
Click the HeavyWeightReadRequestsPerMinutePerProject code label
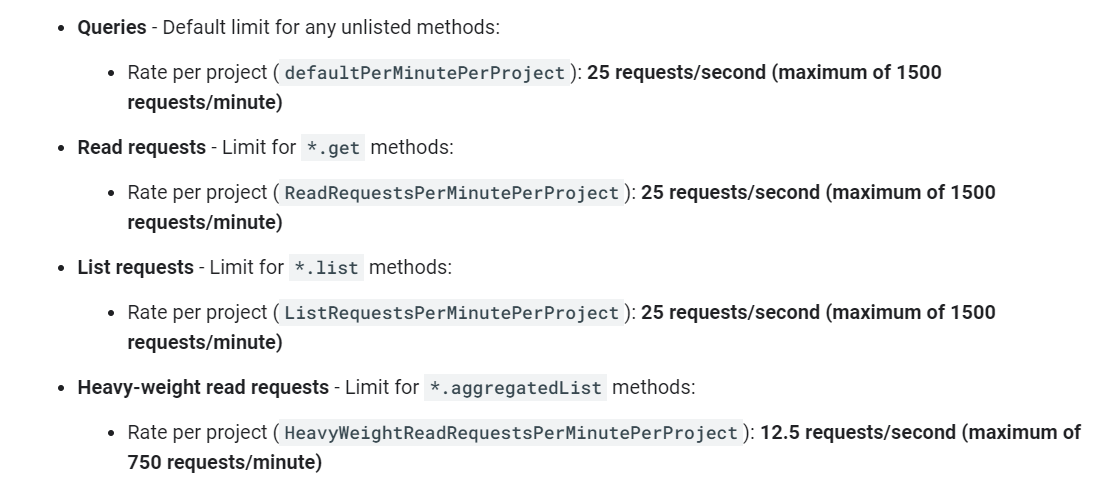[511, 433]
